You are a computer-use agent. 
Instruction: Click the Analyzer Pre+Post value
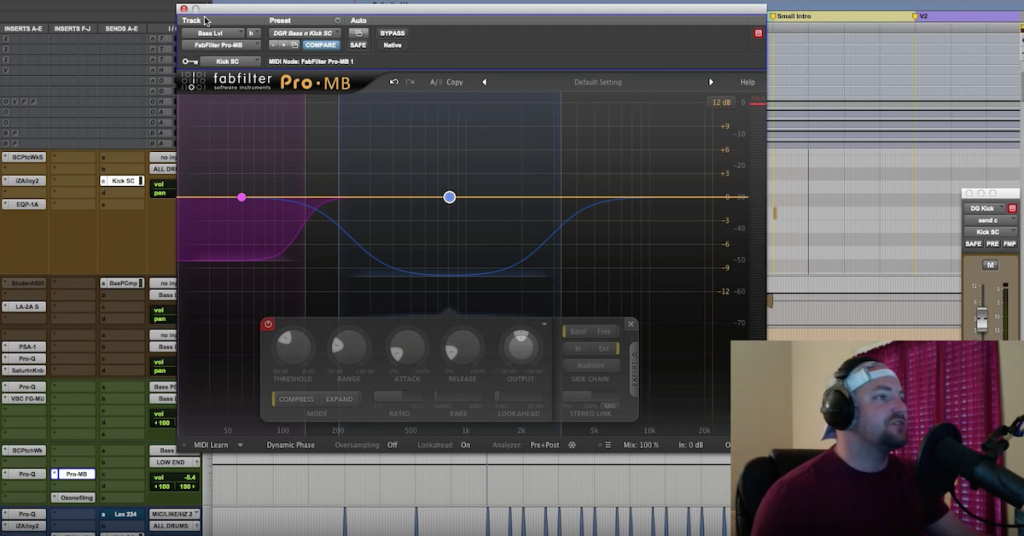[545, 445]
